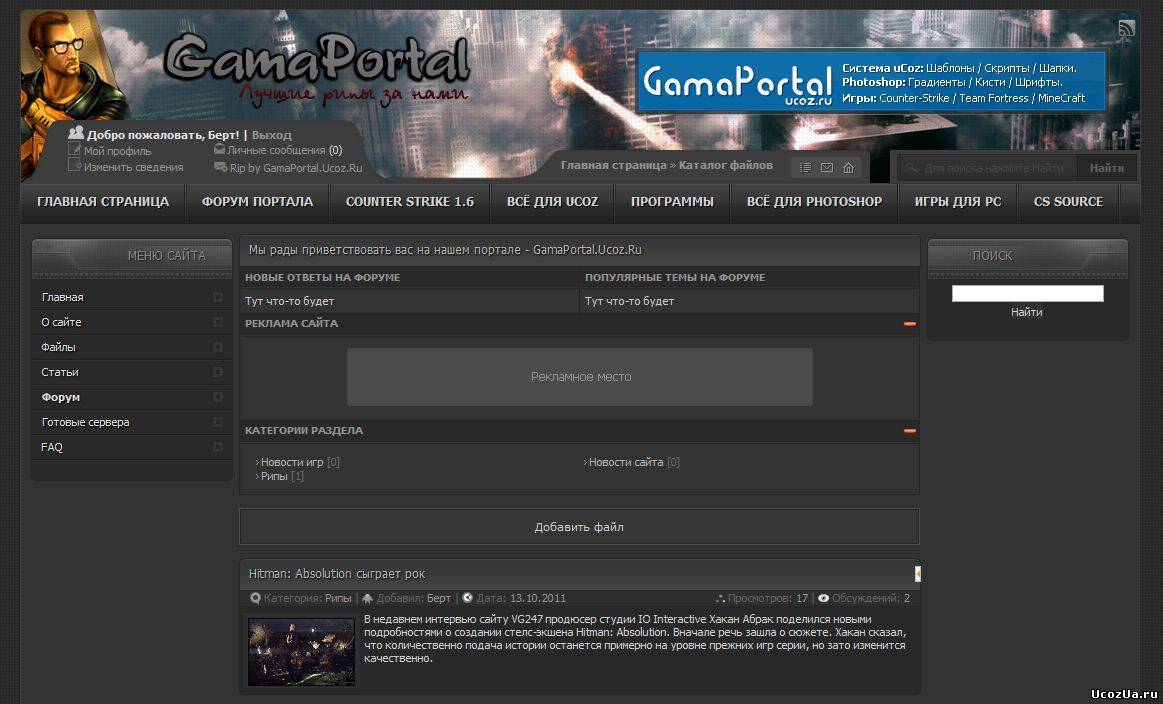Click the icon beside Rip by GamaPortal.Ucoz.Ru
This screenshot has width=1163, height=704.
point(220,167)
